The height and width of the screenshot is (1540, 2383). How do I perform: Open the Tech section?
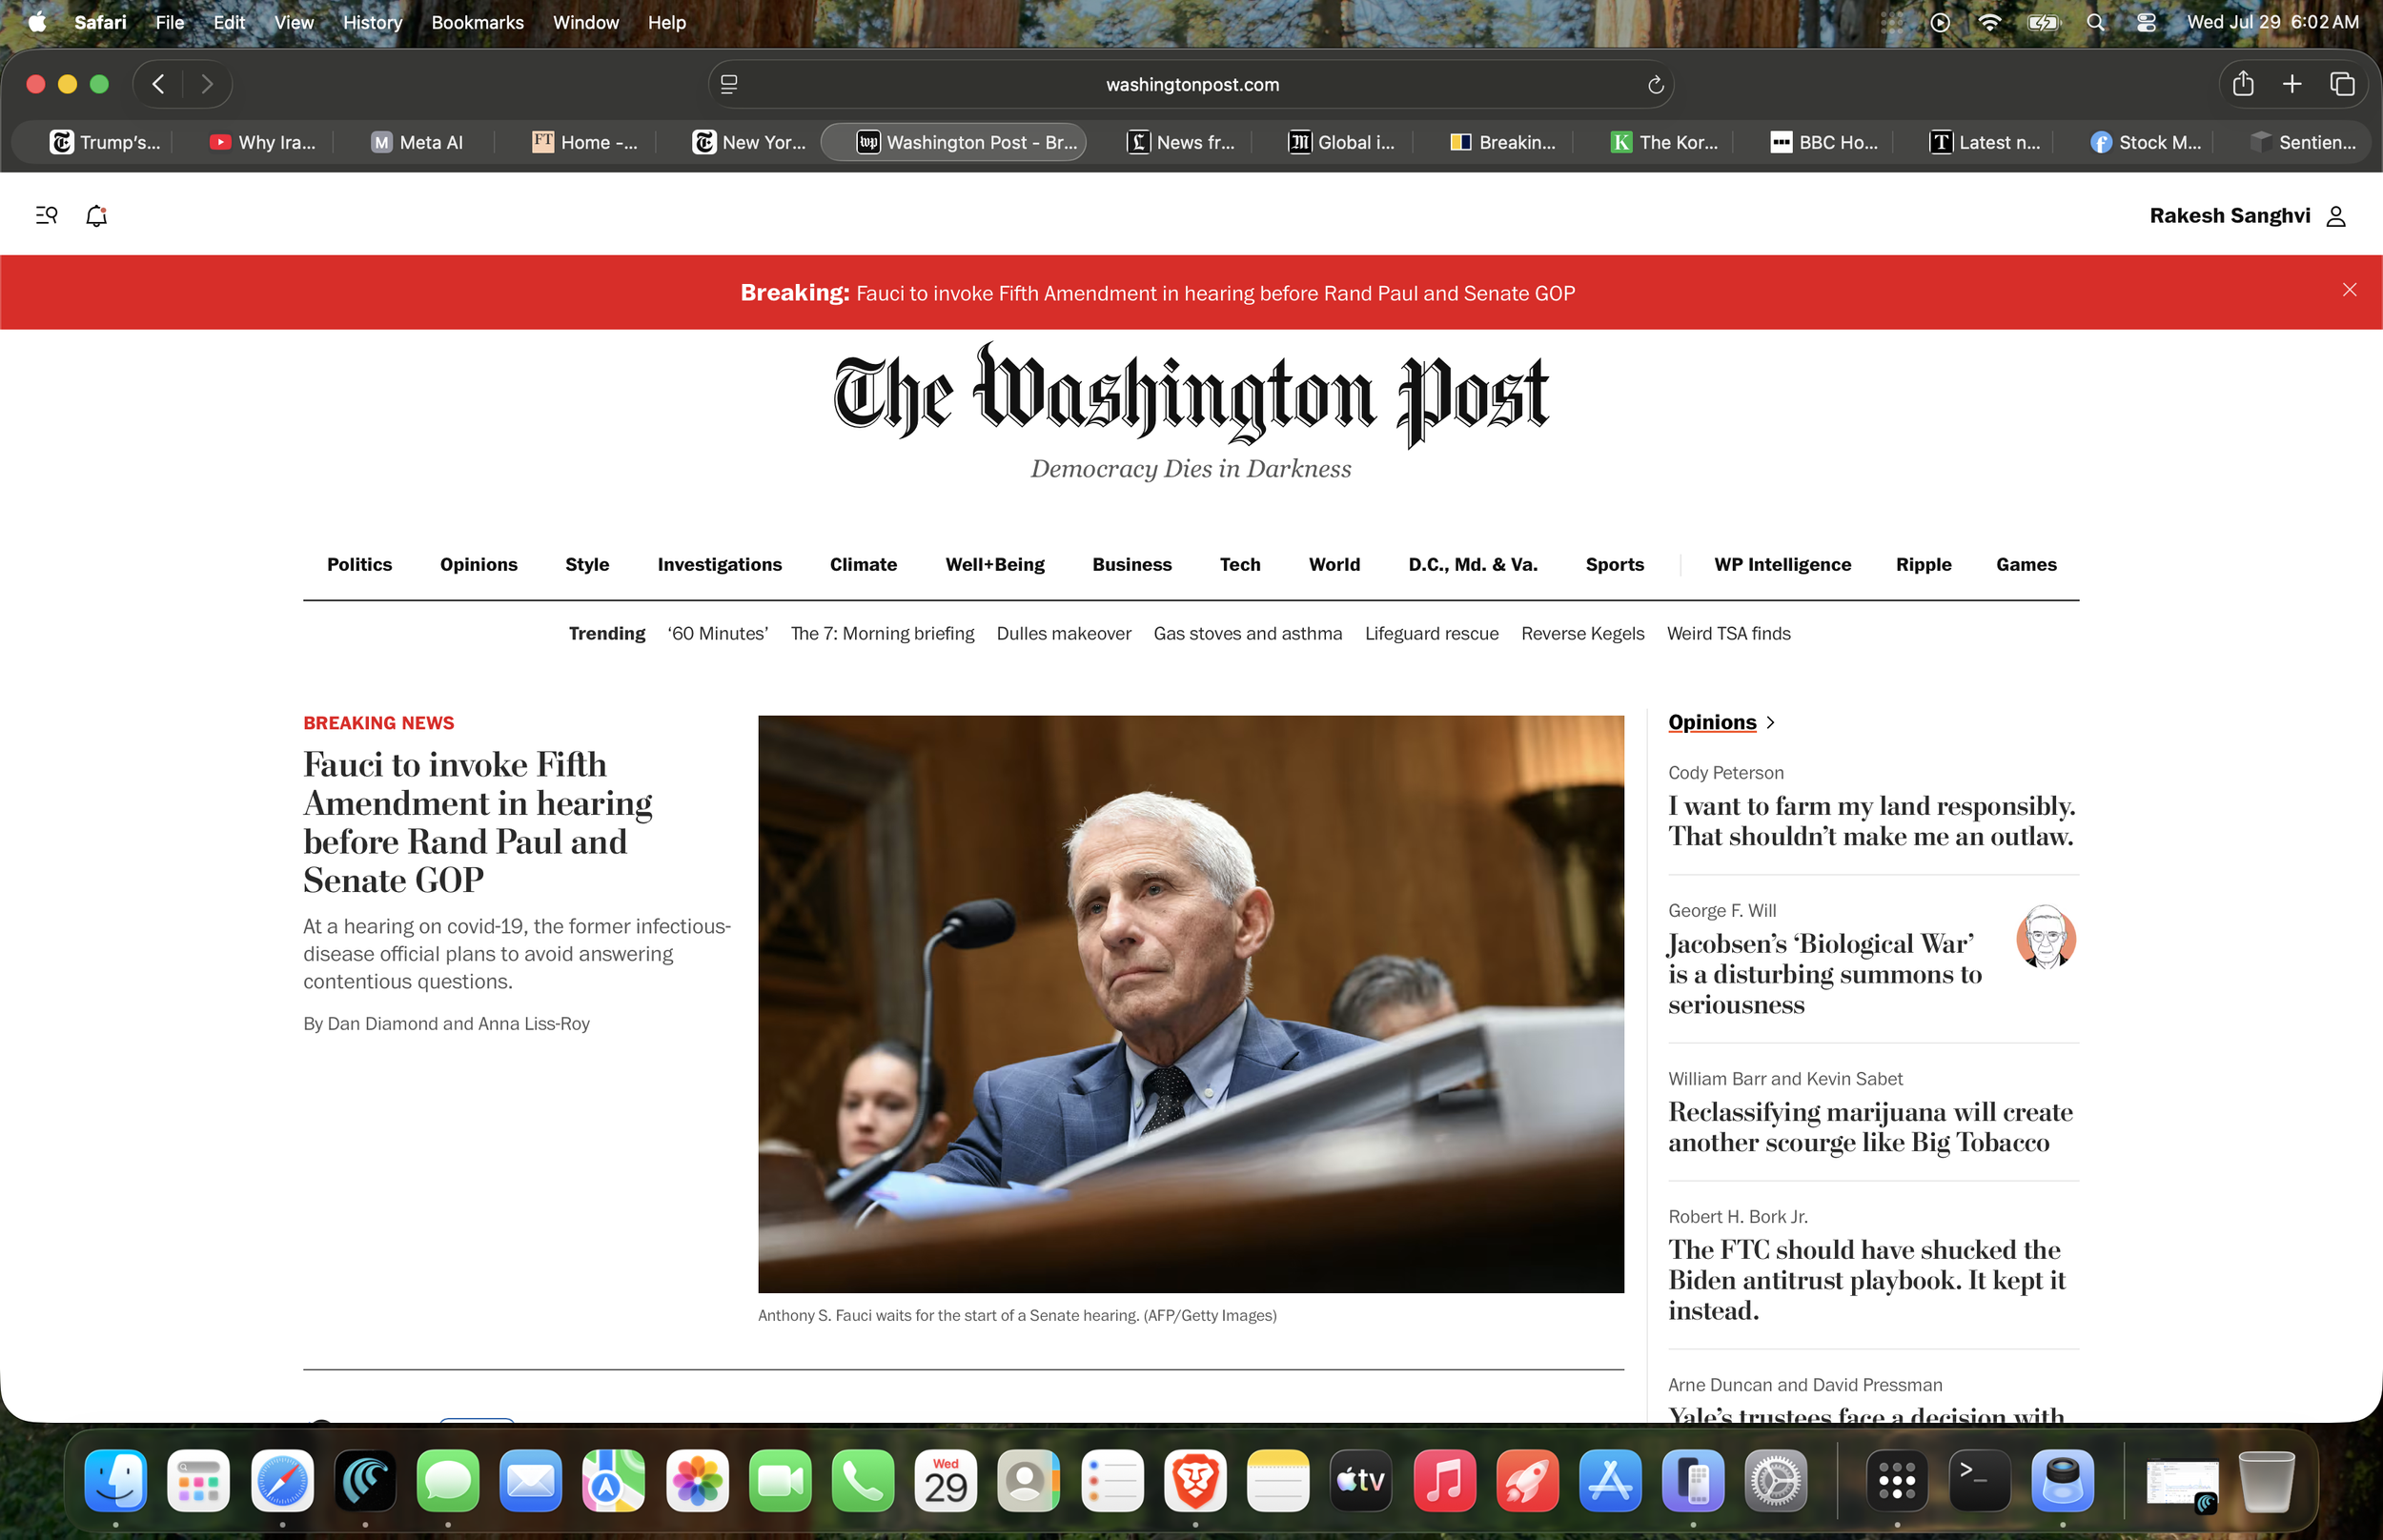(x=1240, y=564)
